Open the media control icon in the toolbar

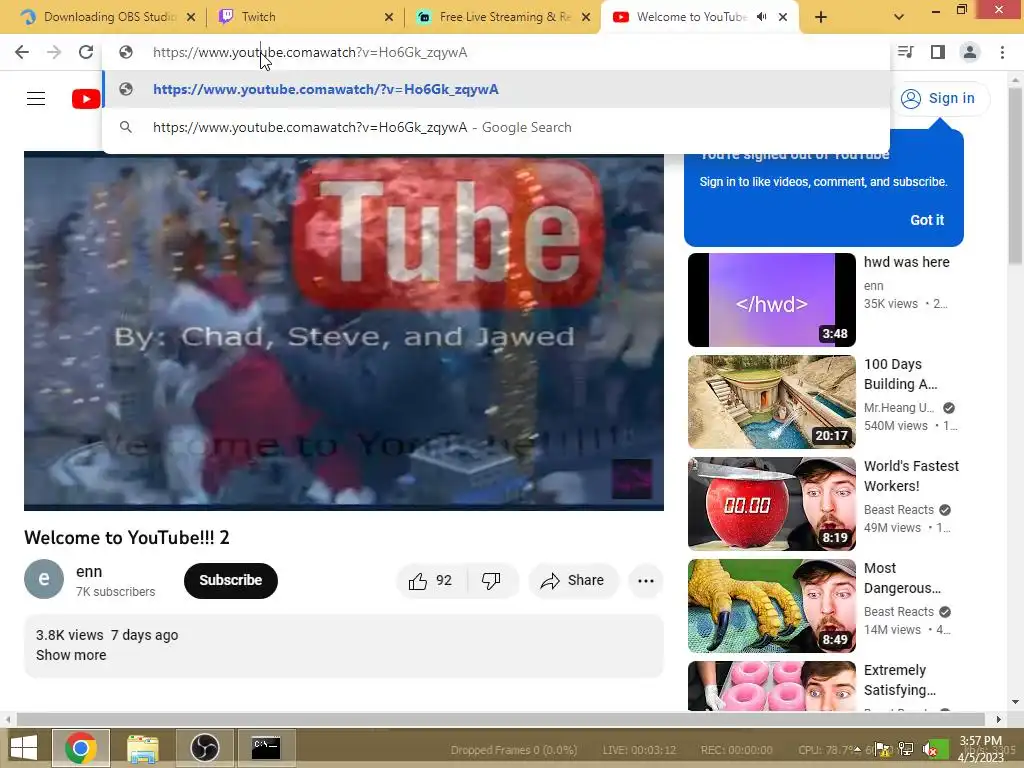click(905, 52)
